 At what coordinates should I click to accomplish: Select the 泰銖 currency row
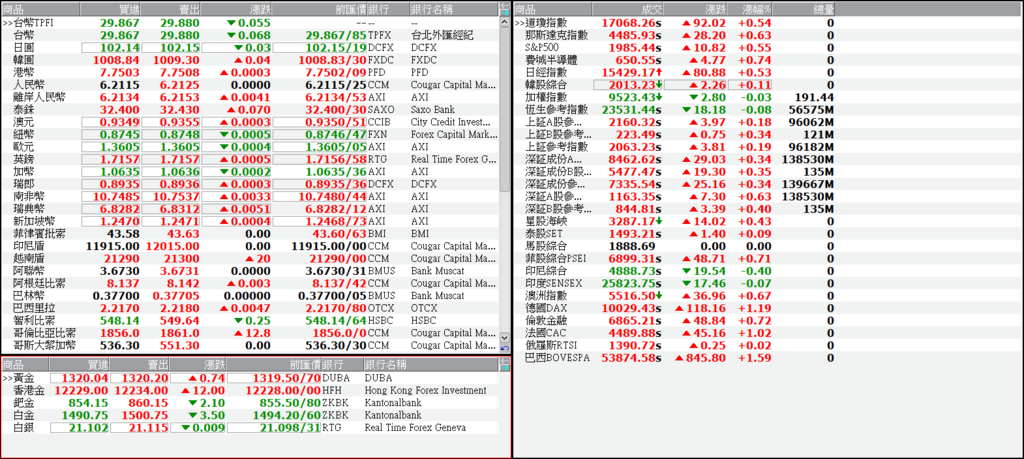(250, 110)
